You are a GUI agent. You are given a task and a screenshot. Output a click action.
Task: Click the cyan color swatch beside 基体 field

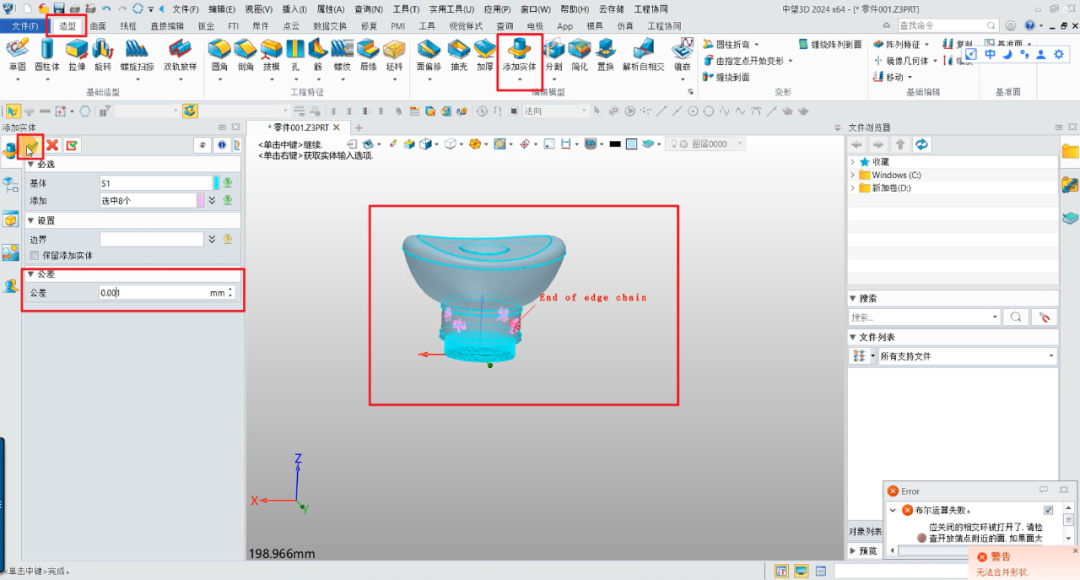(x=216, y=183)
